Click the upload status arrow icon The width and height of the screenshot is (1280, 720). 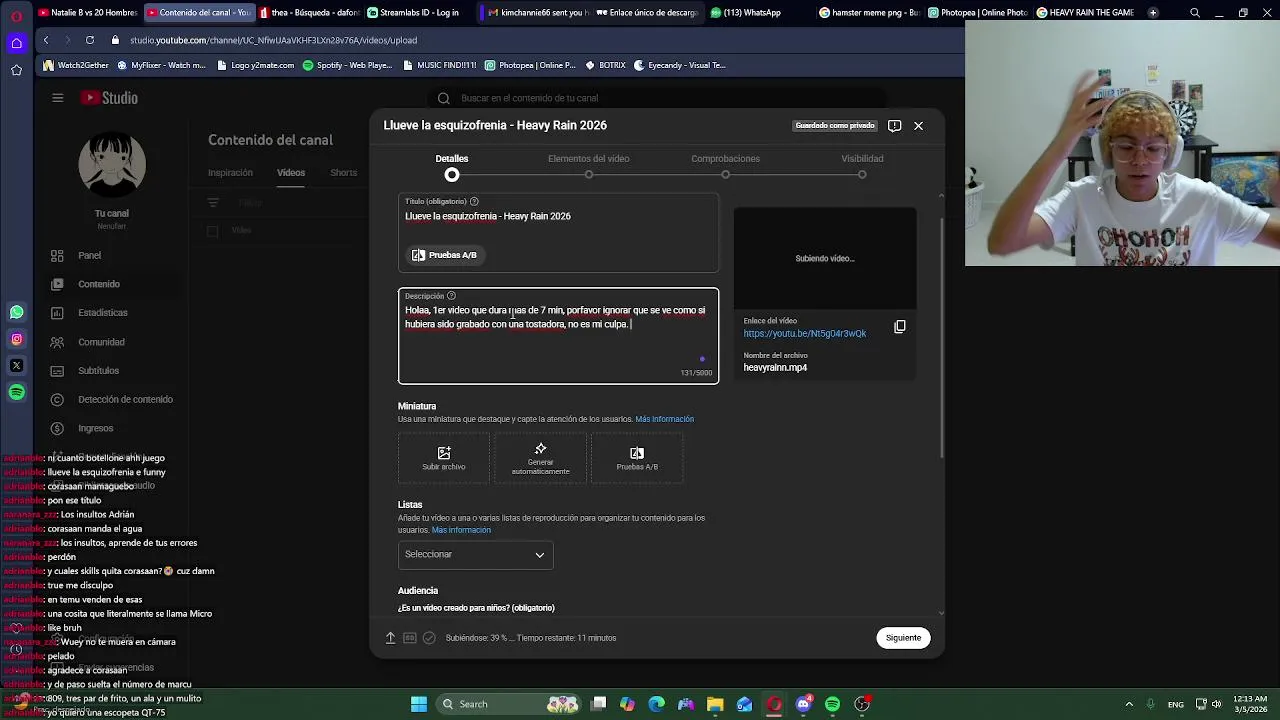(x=390, y=638)
